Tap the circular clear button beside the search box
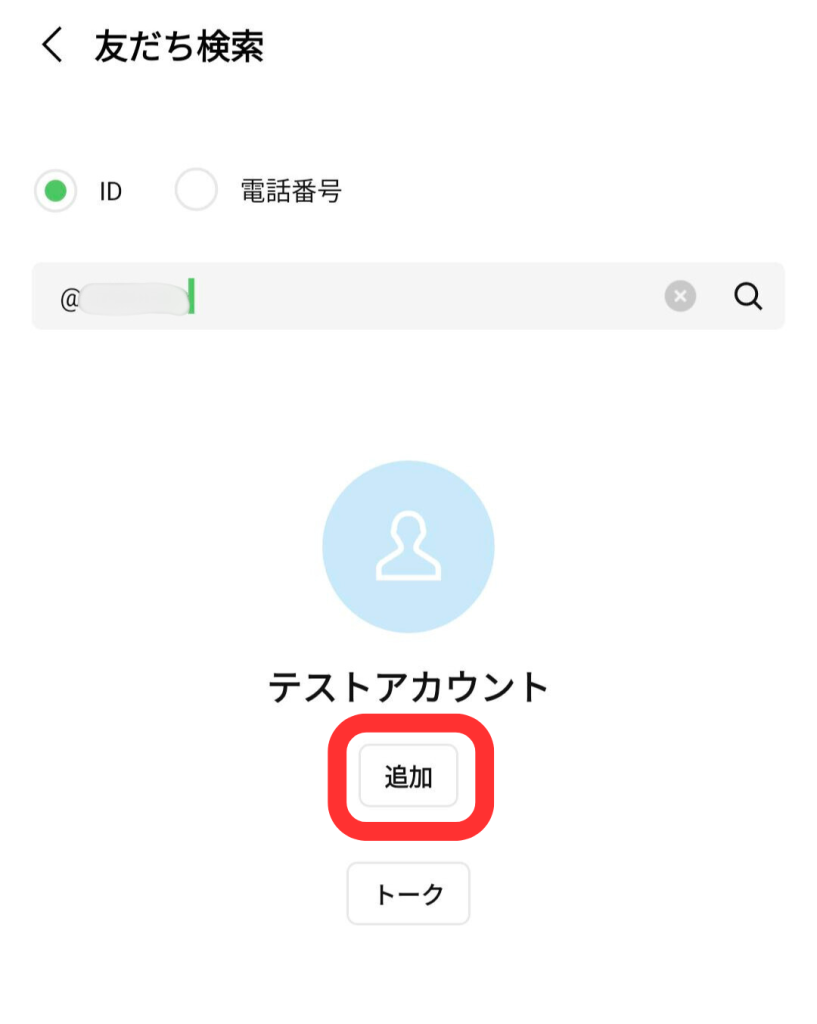The image size is (817, 1024). pyautogui.click(x=680, y=296)
